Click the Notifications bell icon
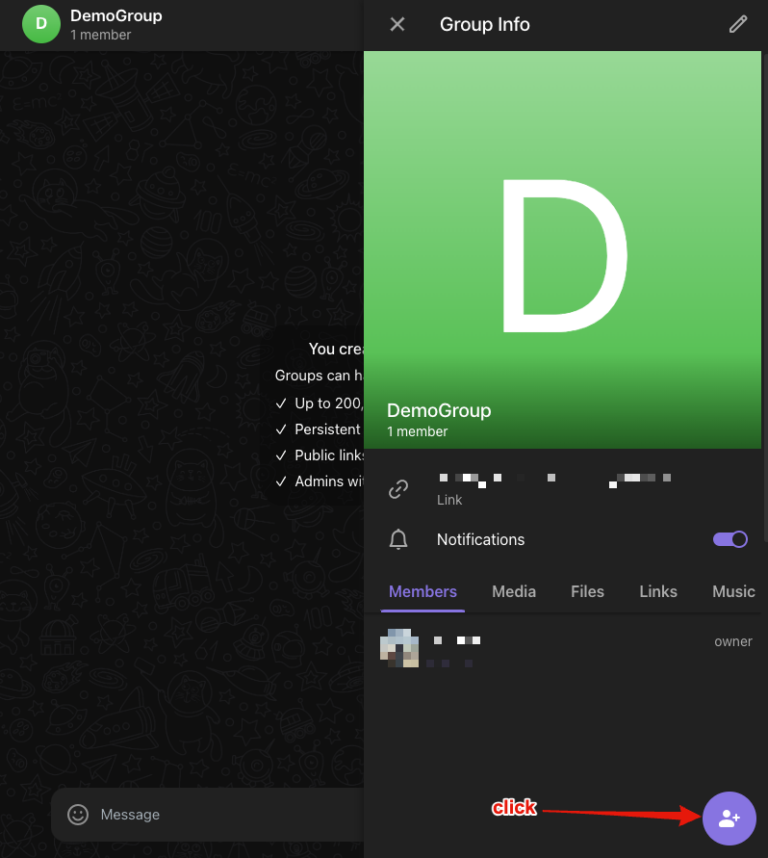Viewport: 768px width, 858px height. coord(398,540)
